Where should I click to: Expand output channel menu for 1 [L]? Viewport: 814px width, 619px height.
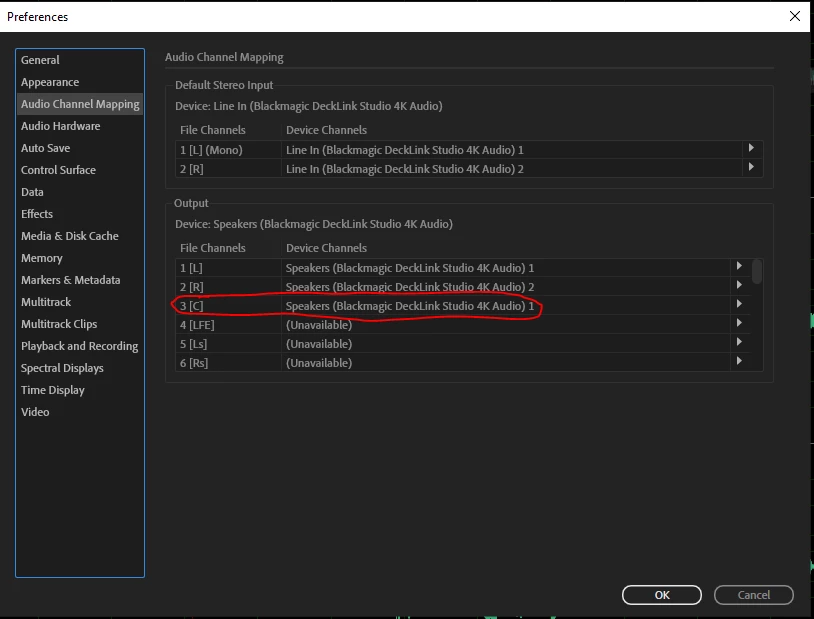point(739,266)
